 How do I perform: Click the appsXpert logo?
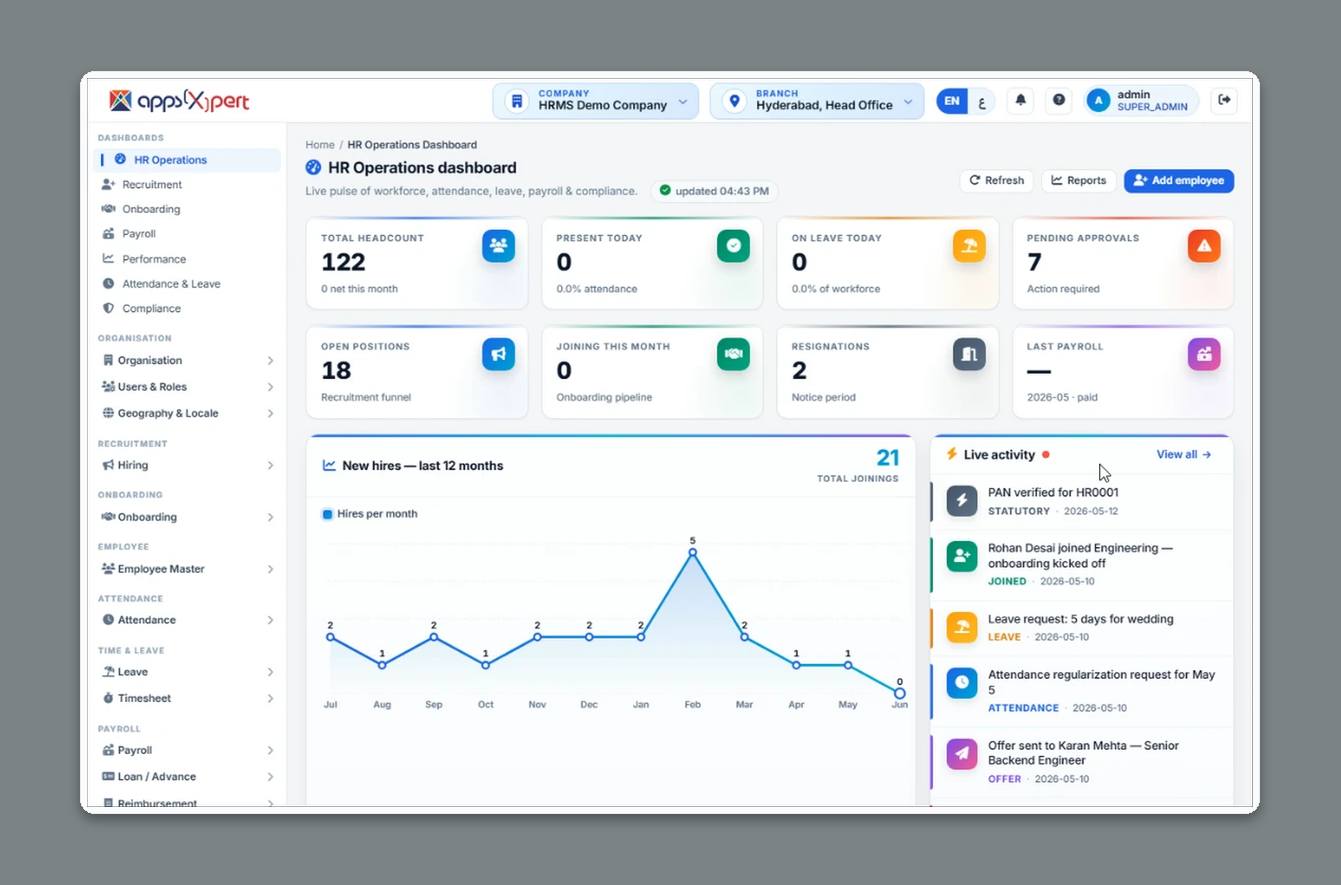coord(179,101)
